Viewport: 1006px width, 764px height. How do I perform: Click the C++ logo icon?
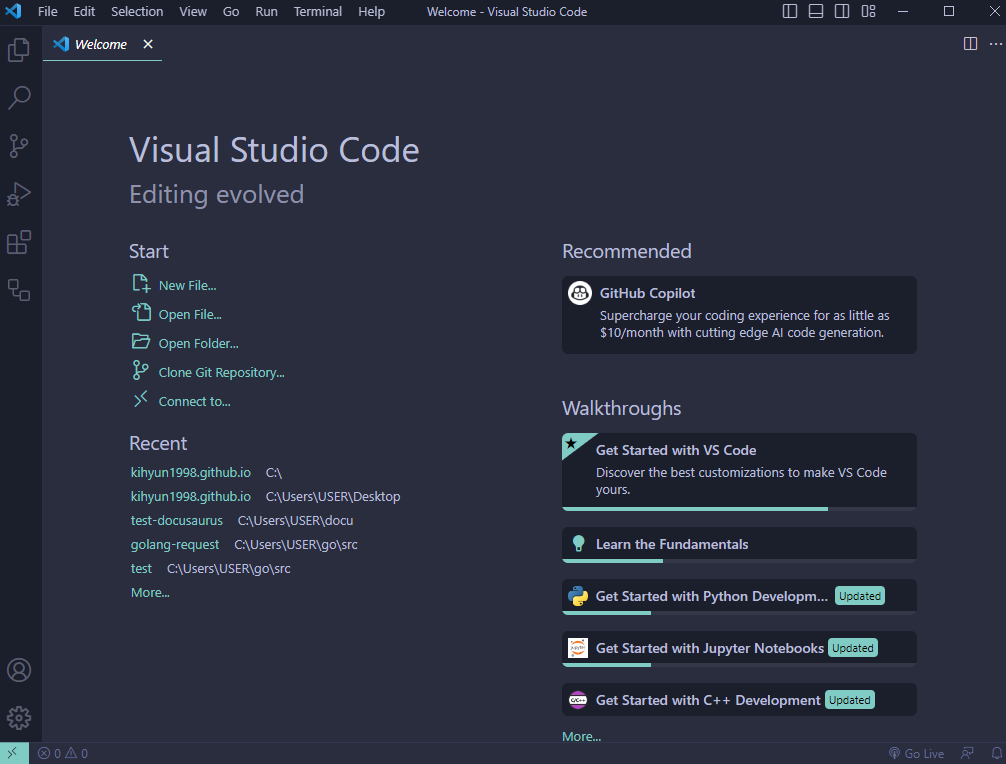click(578, 700)
